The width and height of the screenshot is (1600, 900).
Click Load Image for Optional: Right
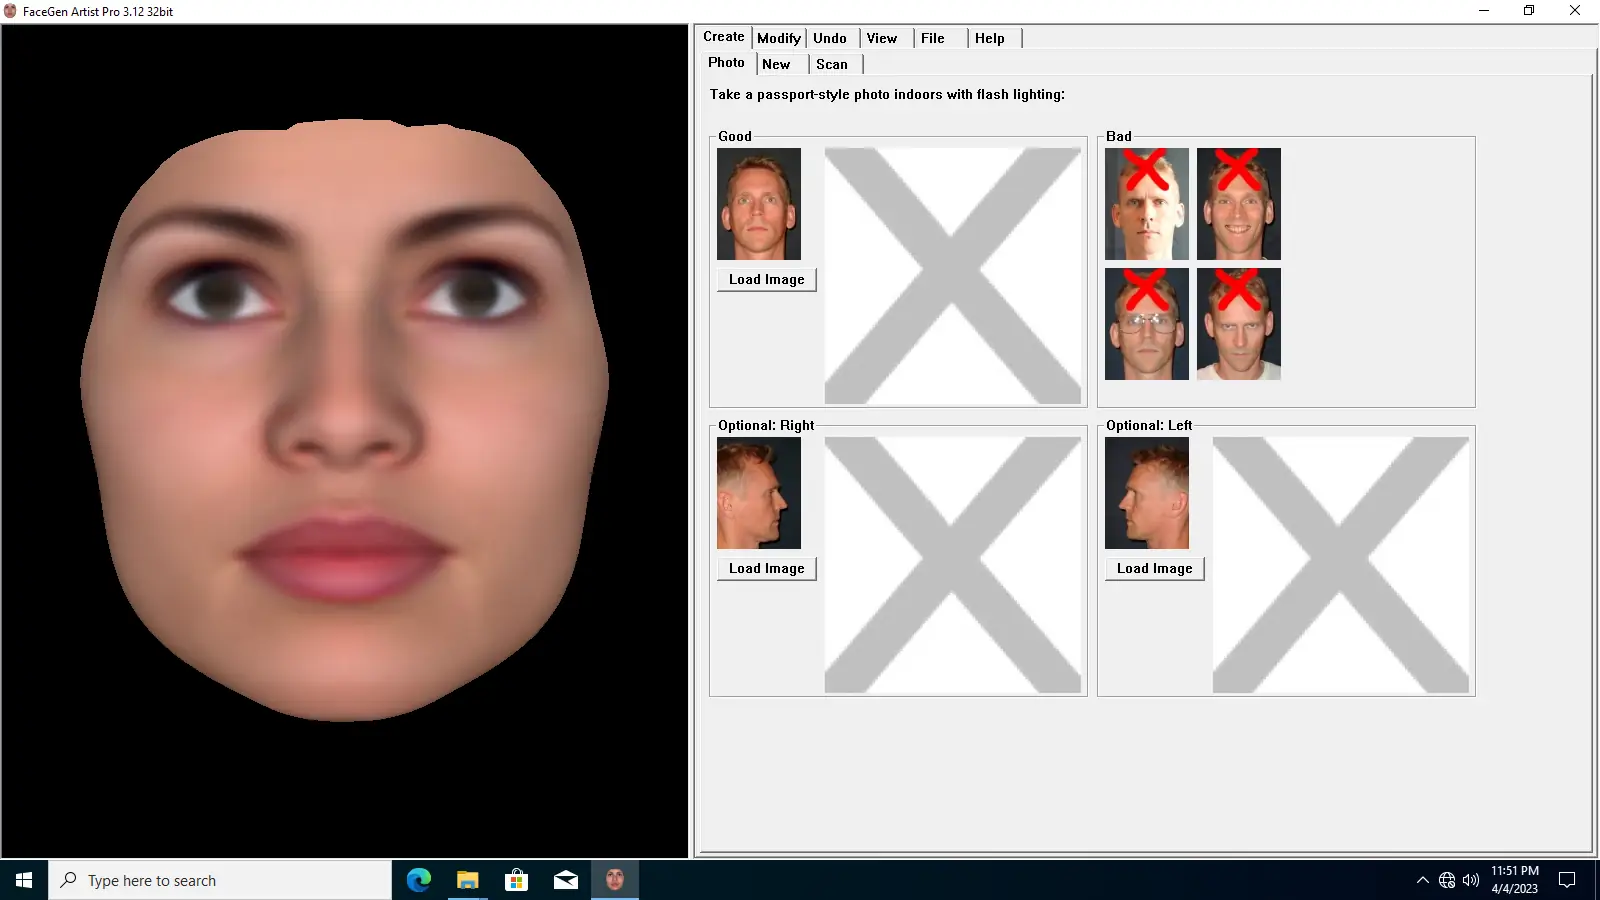pyautogui.click(x=767, y=569)
